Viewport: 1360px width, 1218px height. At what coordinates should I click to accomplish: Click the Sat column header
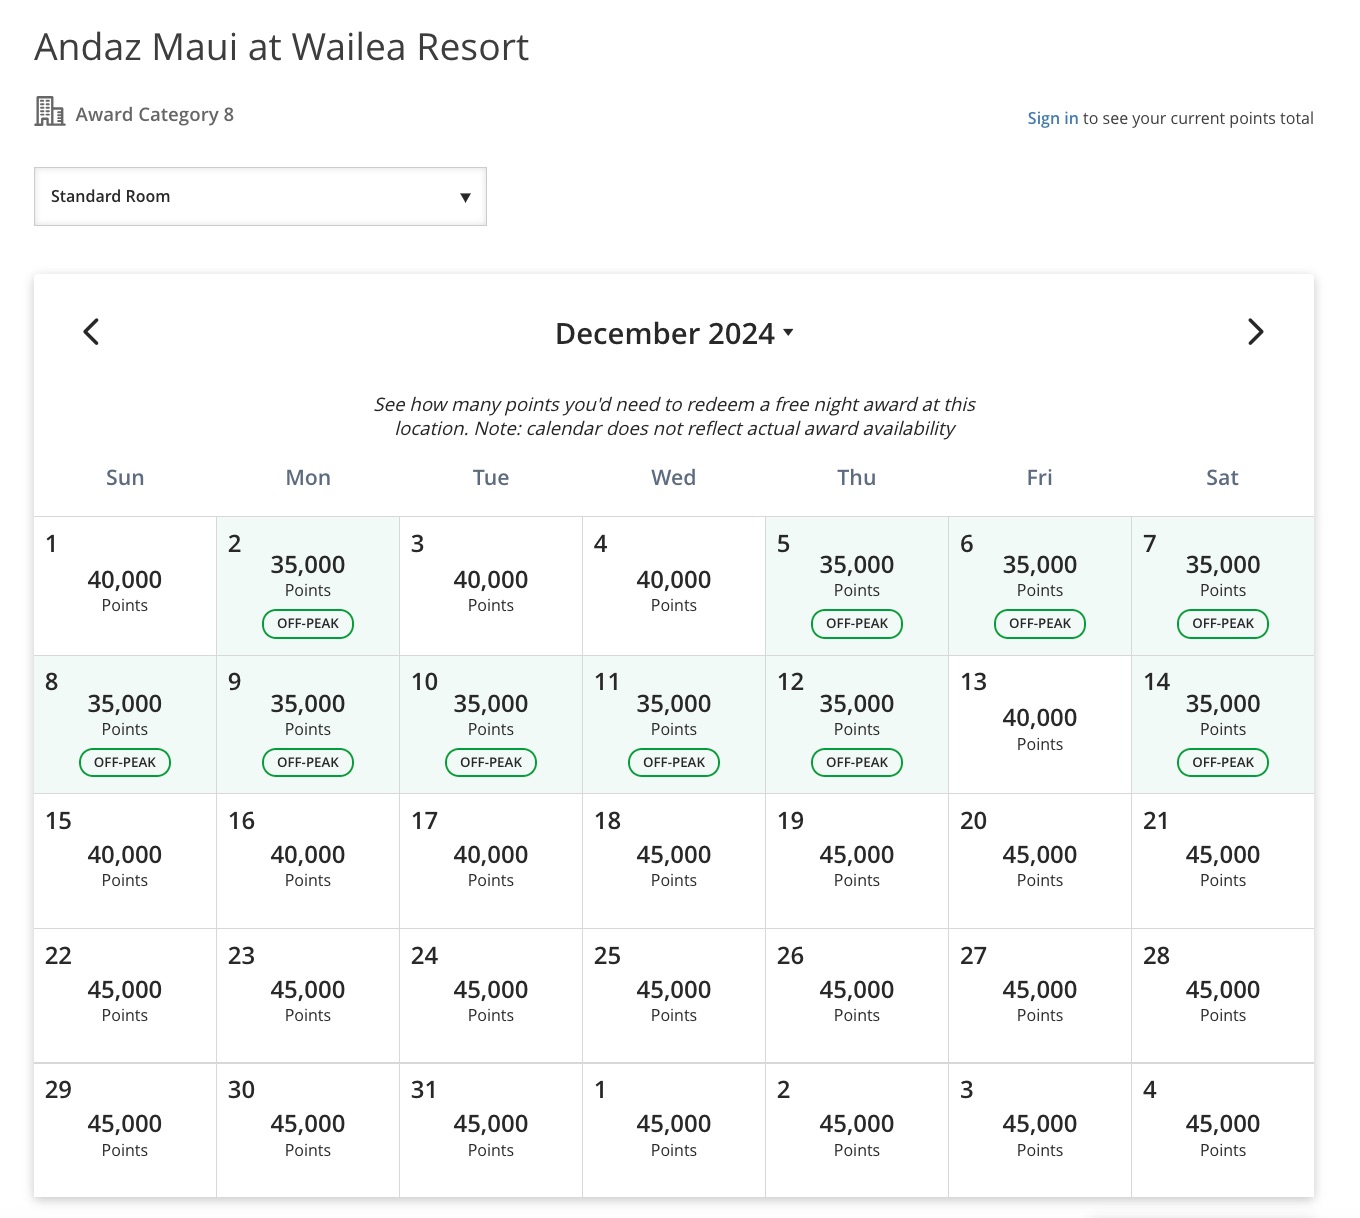pyautogui.click(x=1222, y=477)
